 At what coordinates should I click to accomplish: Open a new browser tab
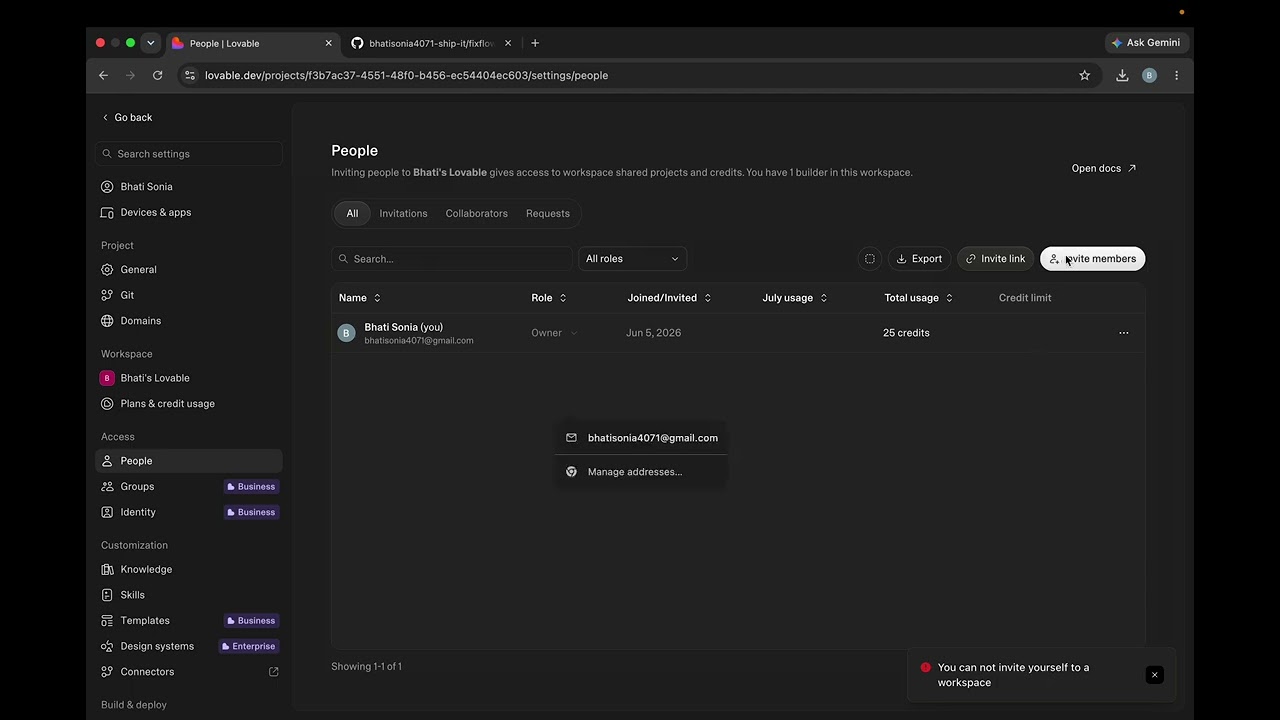(535, 43)
